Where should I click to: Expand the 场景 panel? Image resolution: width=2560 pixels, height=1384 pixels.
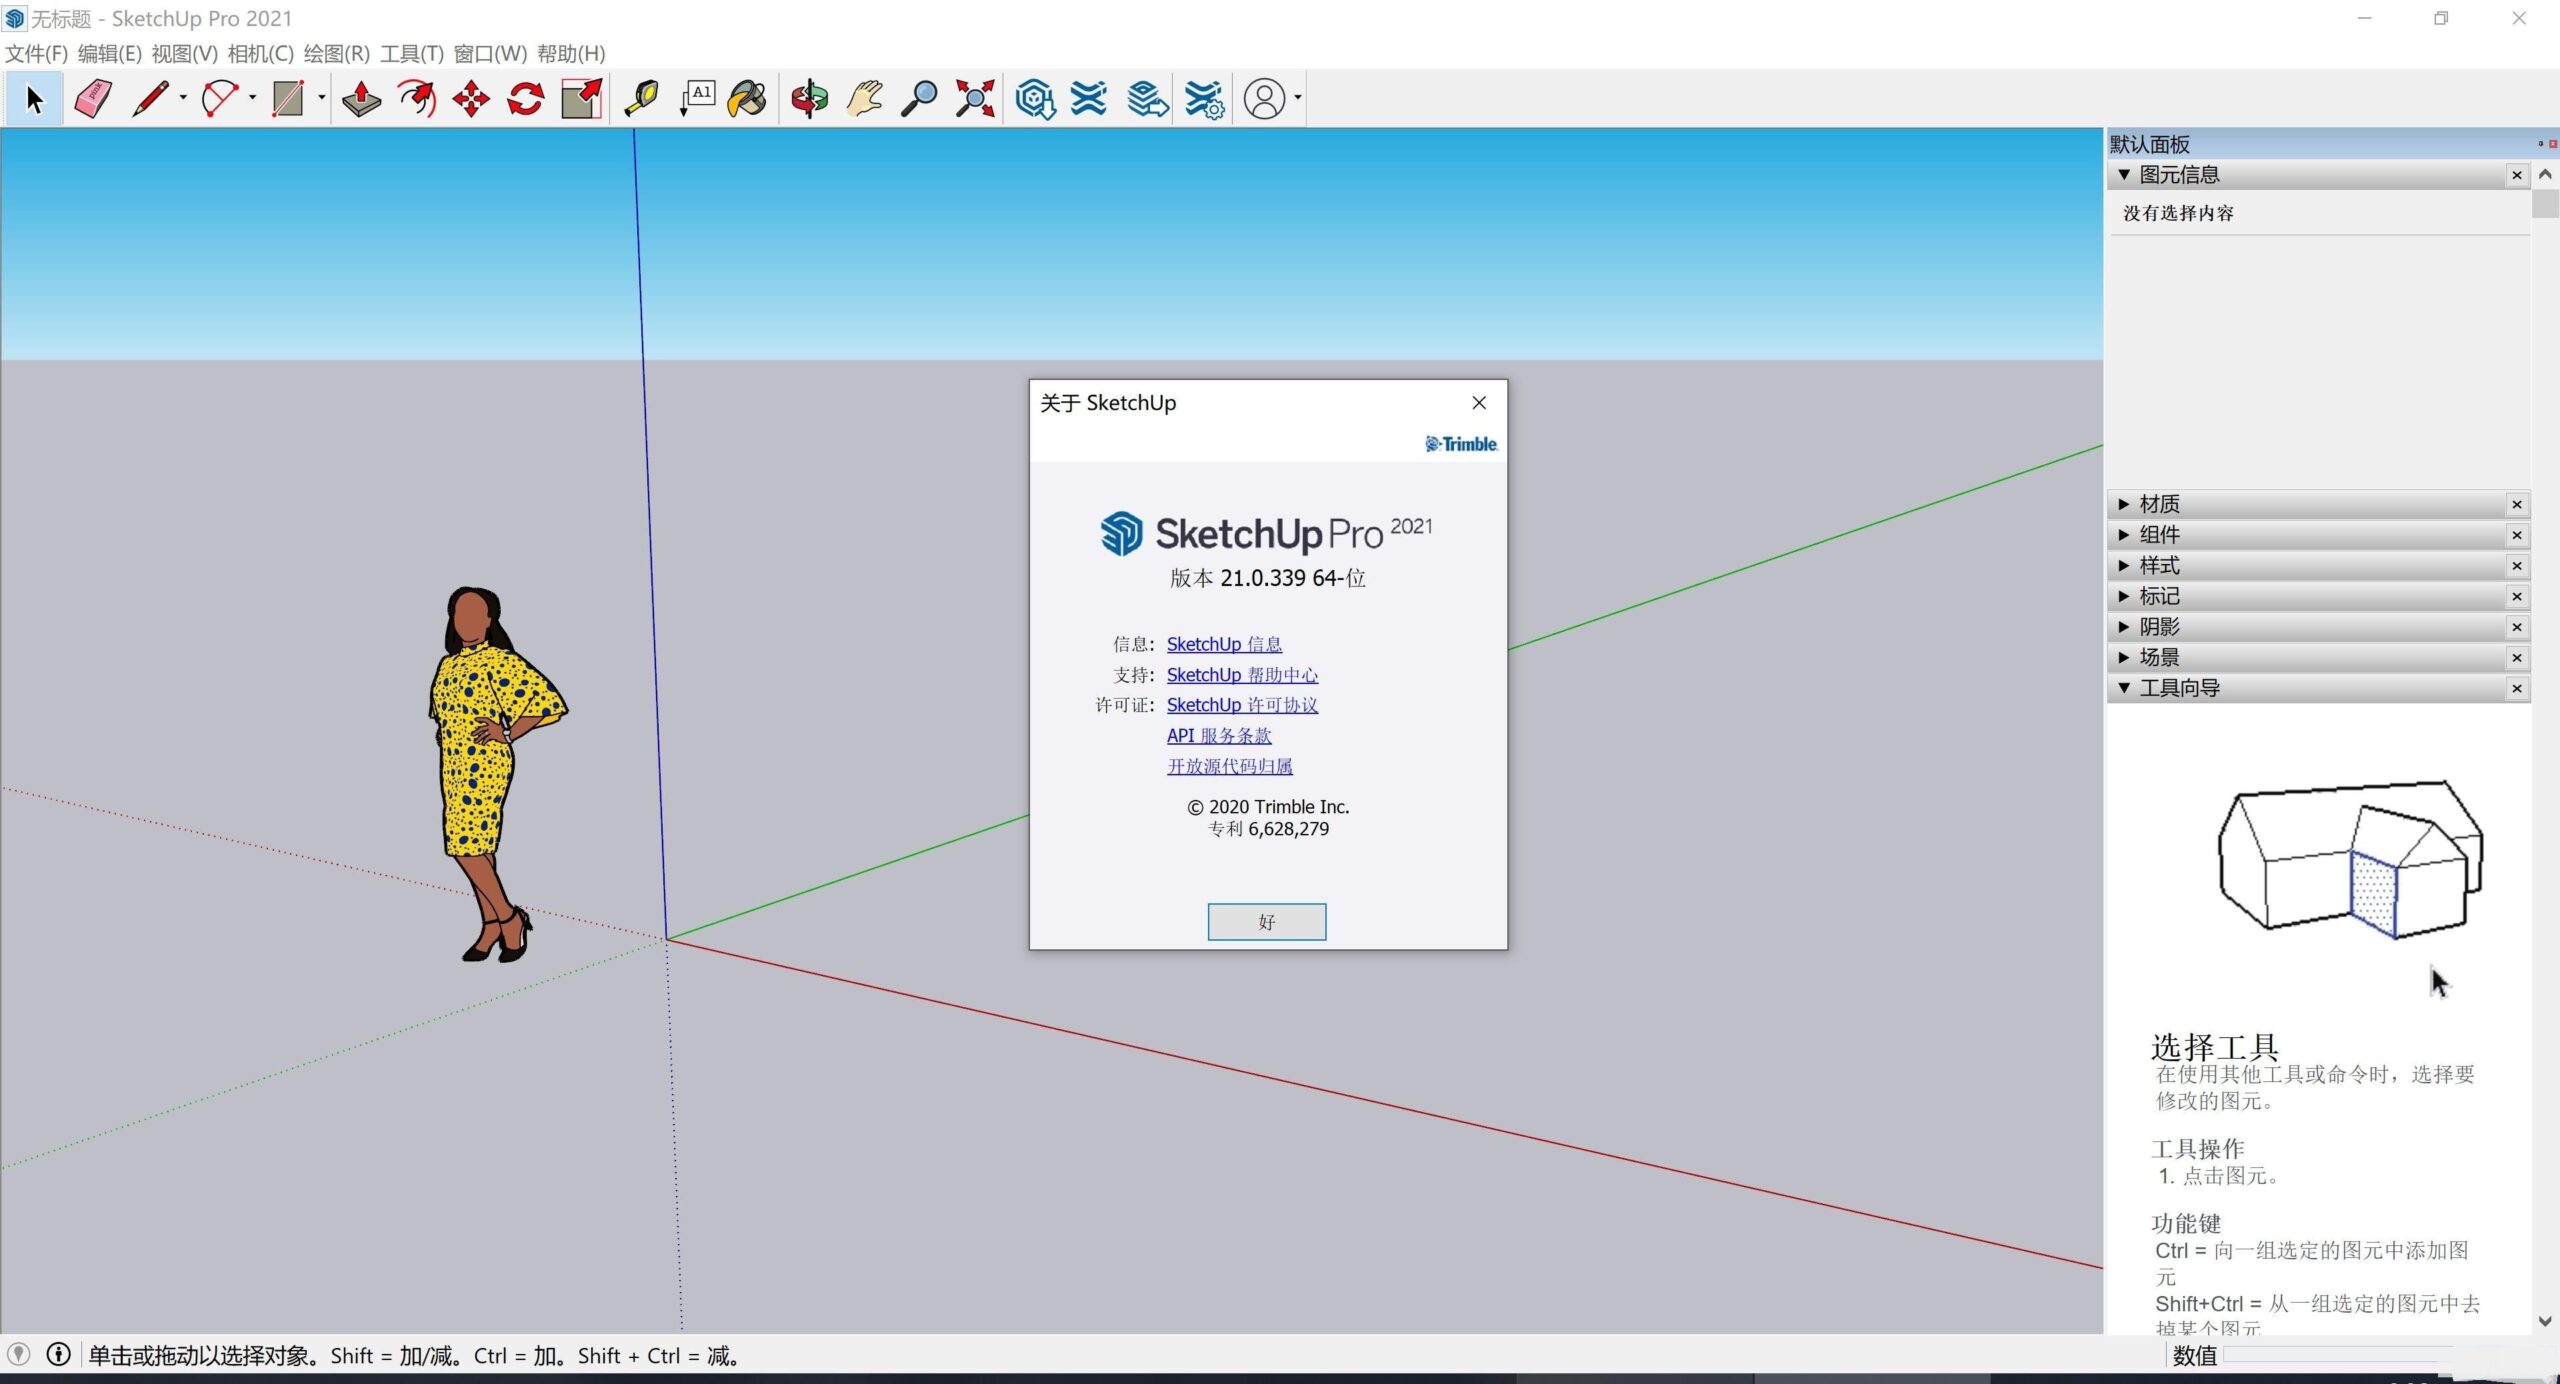(x=2124, y=658)
